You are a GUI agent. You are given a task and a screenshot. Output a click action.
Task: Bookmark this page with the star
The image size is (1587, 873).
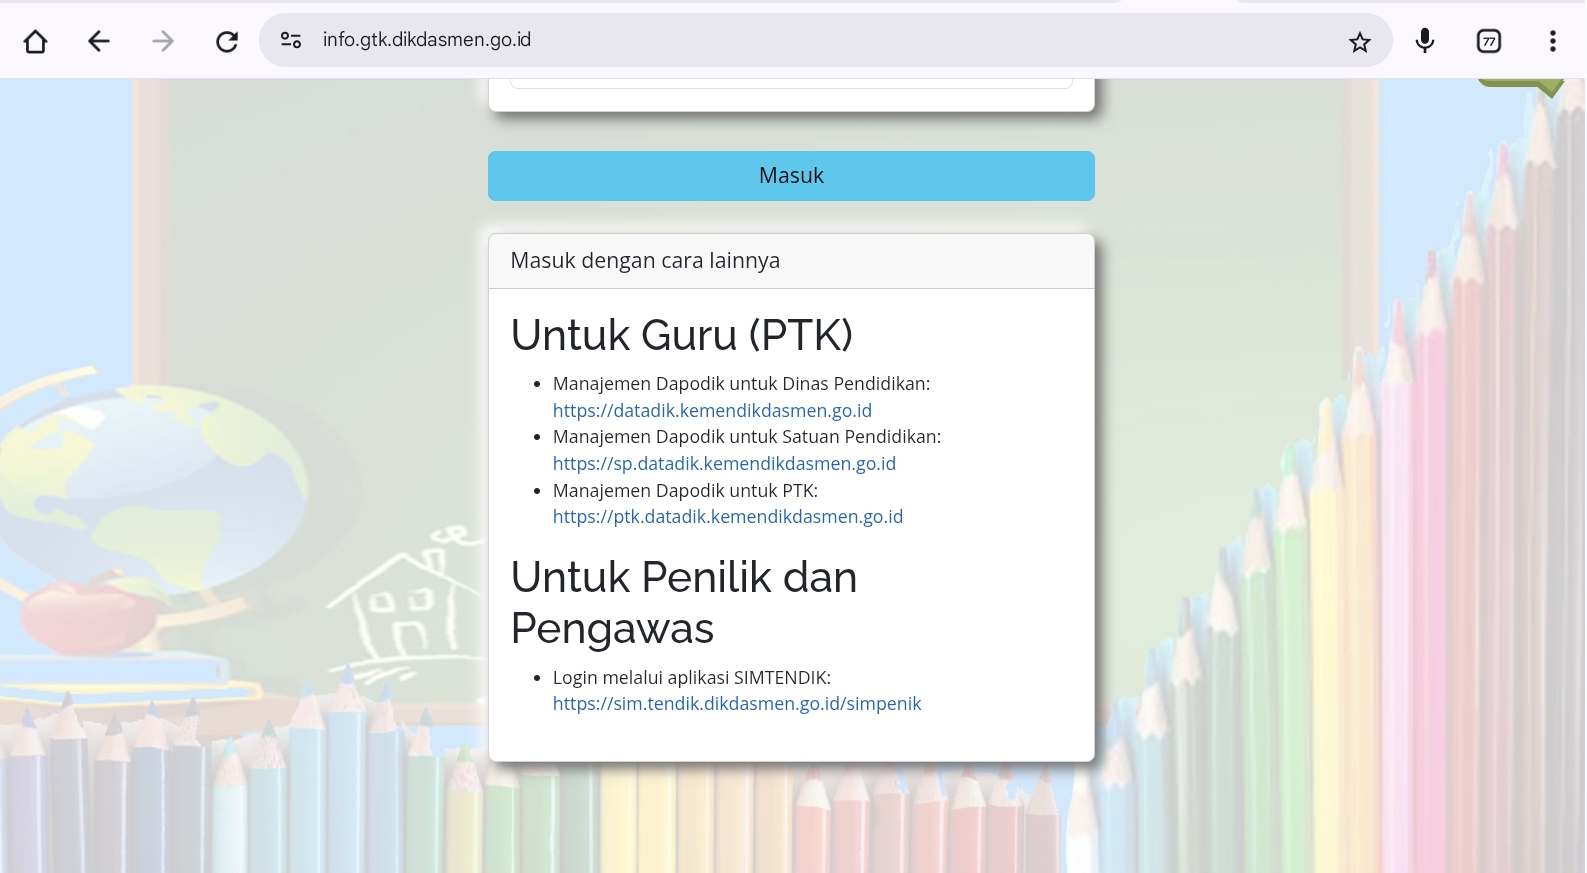point(1360,42)
